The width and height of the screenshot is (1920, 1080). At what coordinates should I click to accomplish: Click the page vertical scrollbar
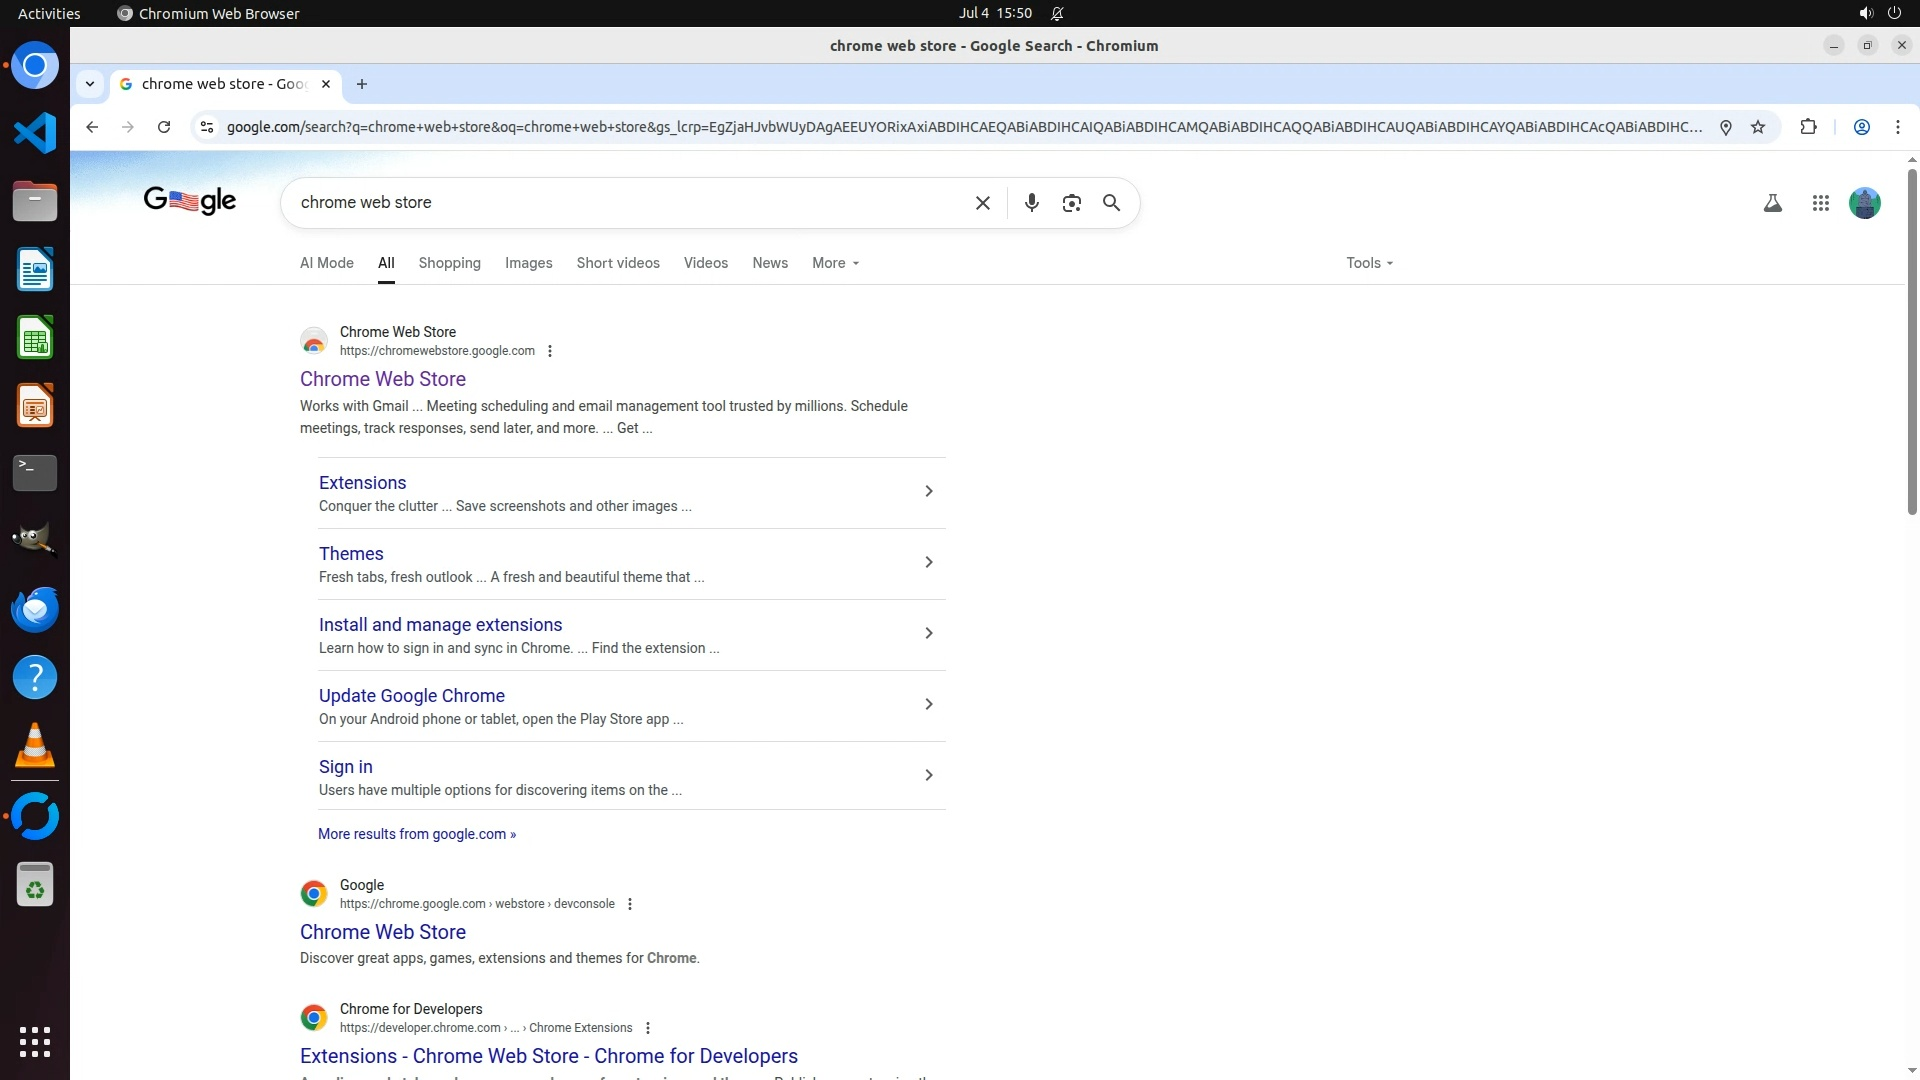pos(1912,340)
